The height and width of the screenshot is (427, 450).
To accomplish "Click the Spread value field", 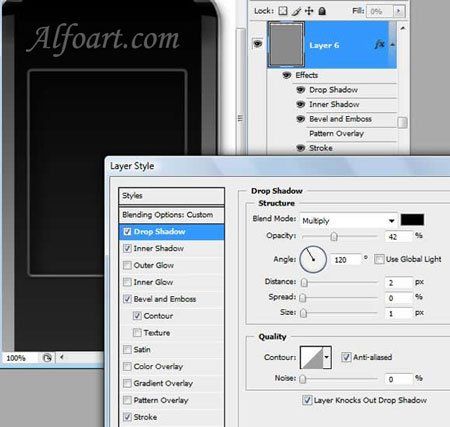I will click(x=399, y=298).
